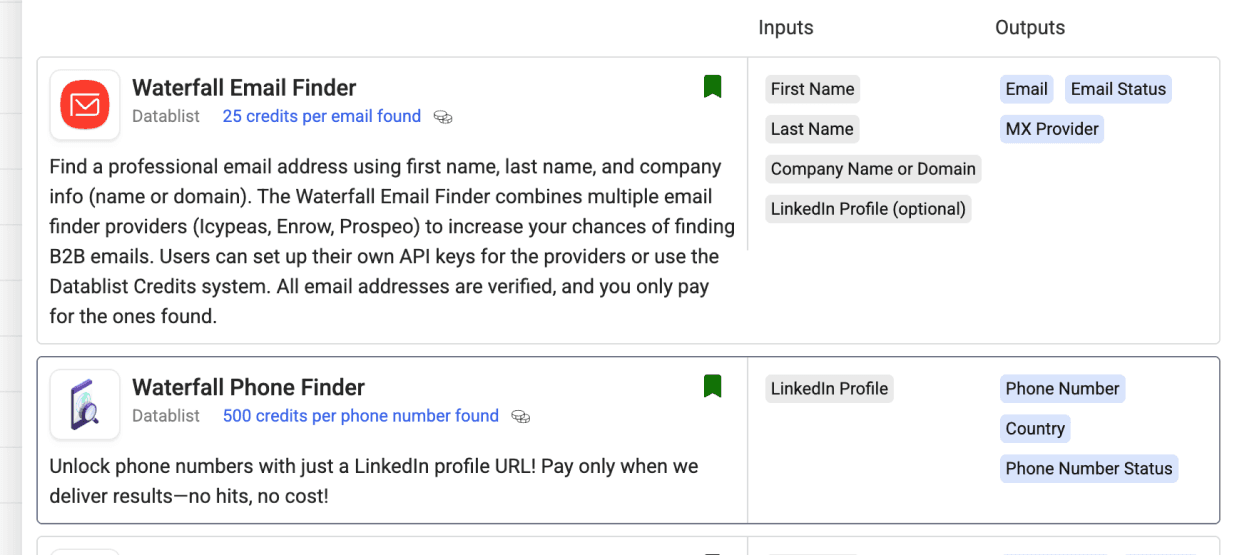Click the MX Provider output tag

tap(1052, 129)
